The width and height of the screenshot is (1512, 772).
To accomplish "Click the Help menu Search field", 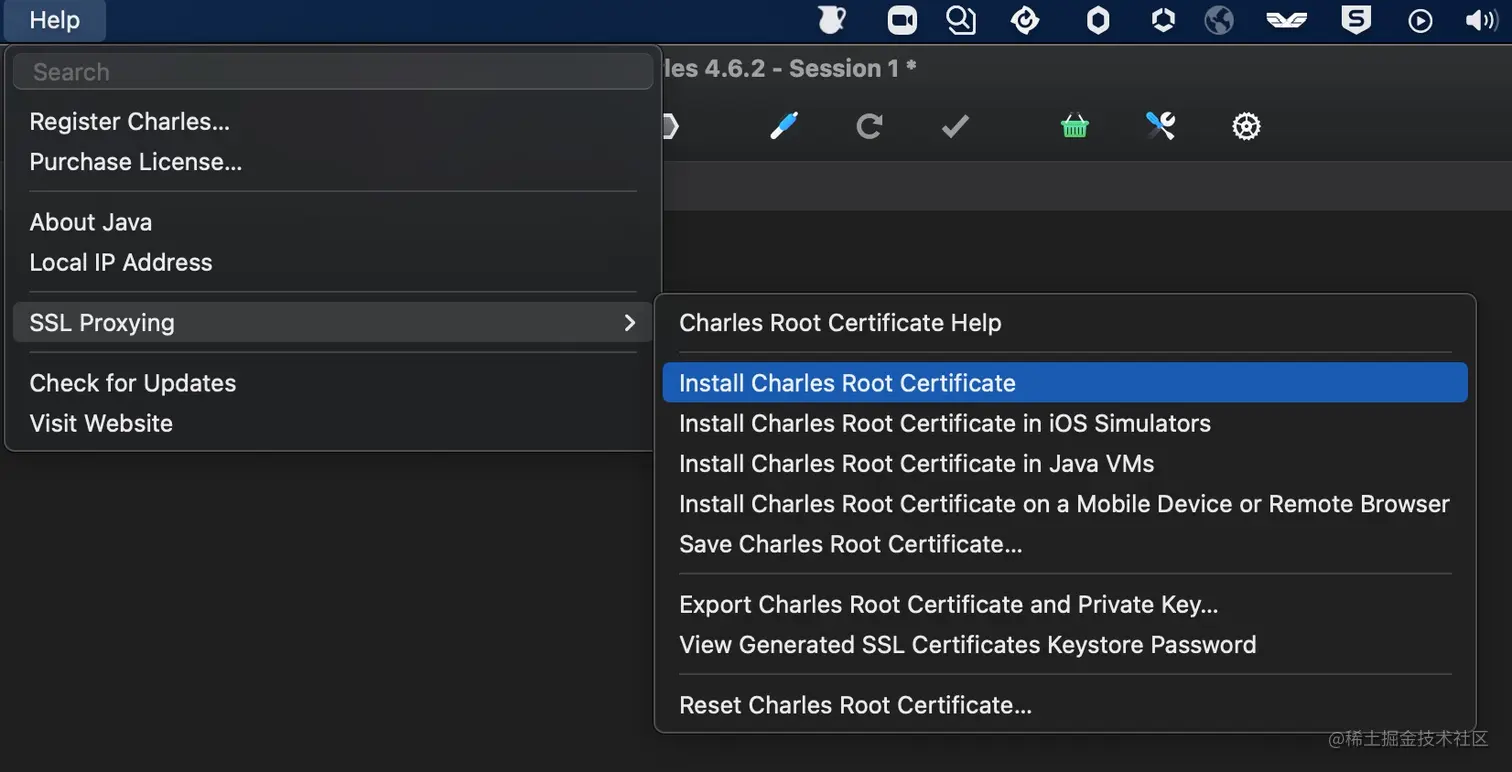I will [x=333, y=72].
